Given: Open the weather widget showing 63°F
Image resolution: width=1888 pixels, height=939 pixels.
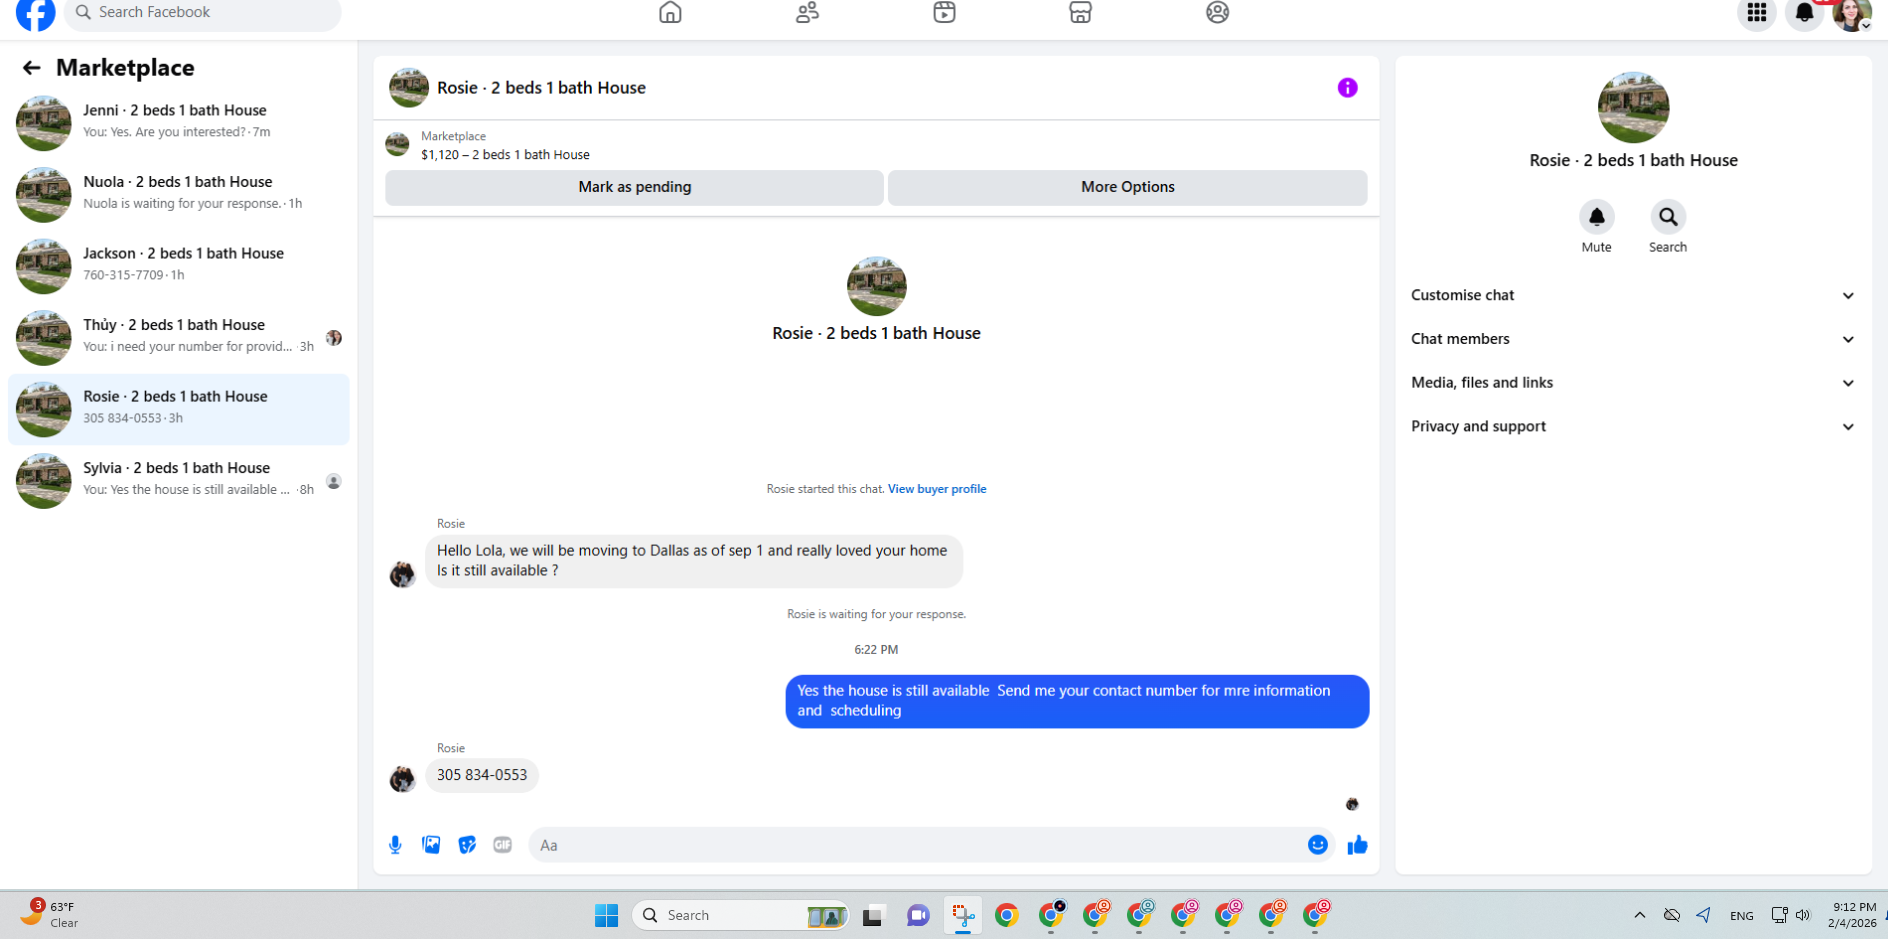Looking at the screenshot, I should pyautogui.click(x=50, y=914).
